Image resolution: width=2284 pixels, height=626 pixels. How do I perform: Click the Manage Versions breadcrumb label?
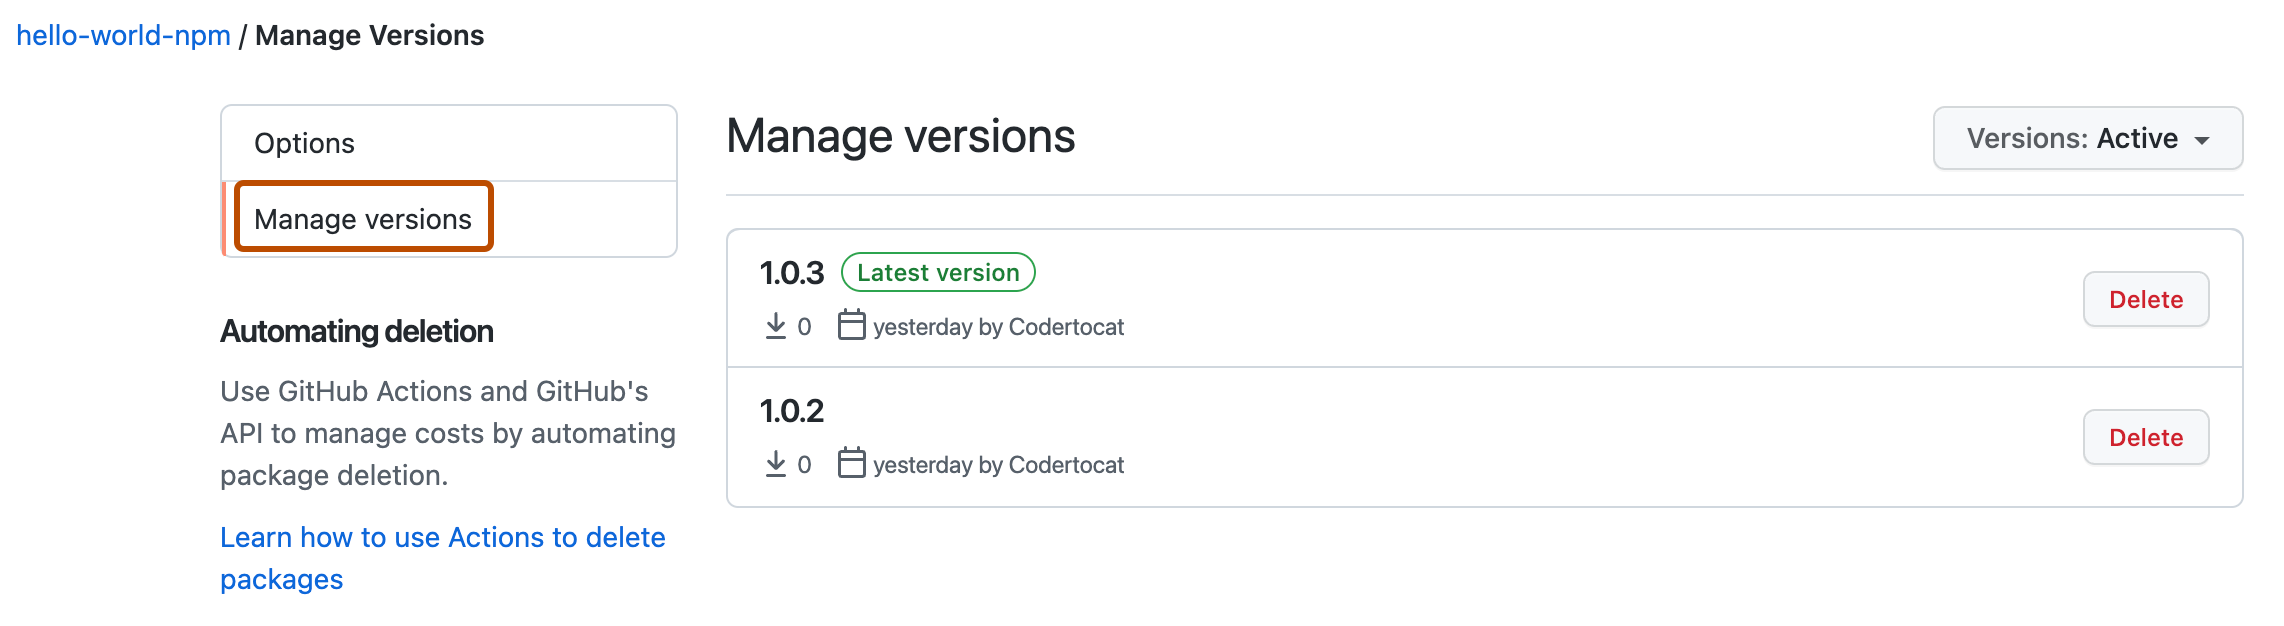coord(369,35)
